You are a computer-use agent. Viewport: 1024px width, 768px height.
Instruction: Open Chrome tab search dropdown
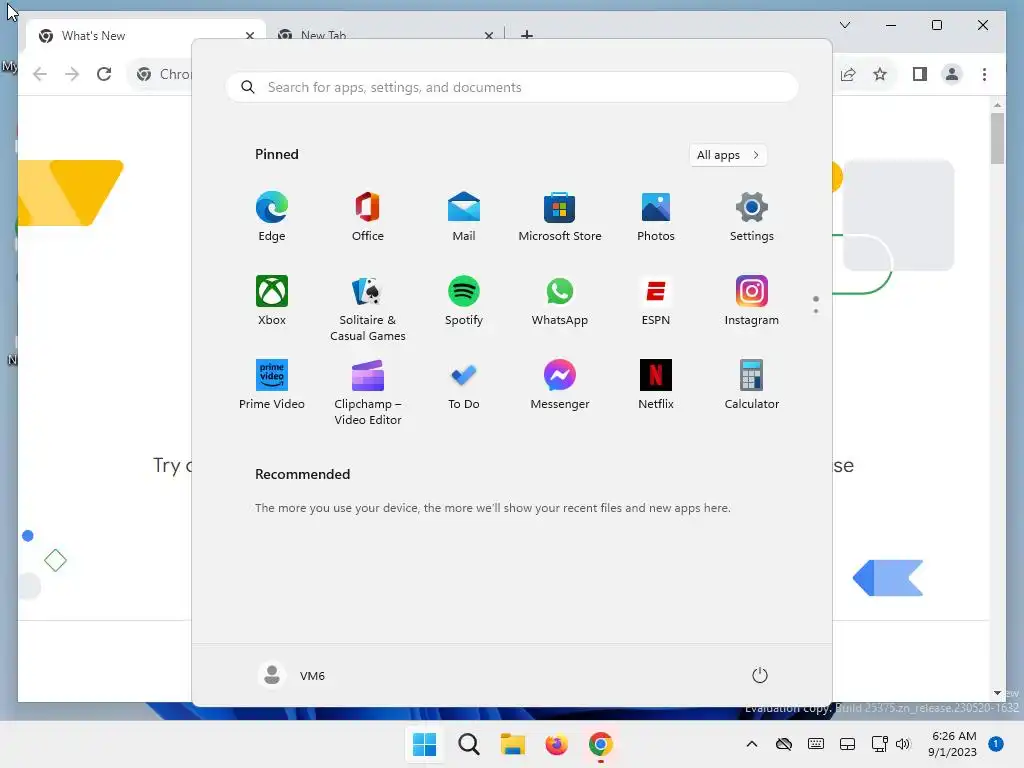(845, 25)
